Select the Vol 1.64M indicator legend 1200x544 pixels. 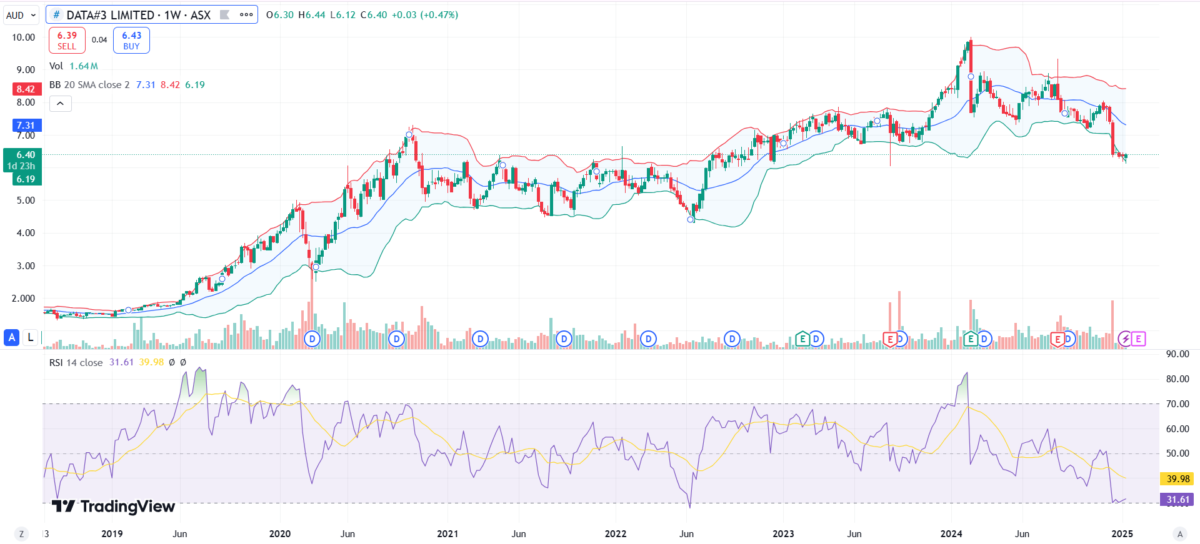(x=74, y=66)
